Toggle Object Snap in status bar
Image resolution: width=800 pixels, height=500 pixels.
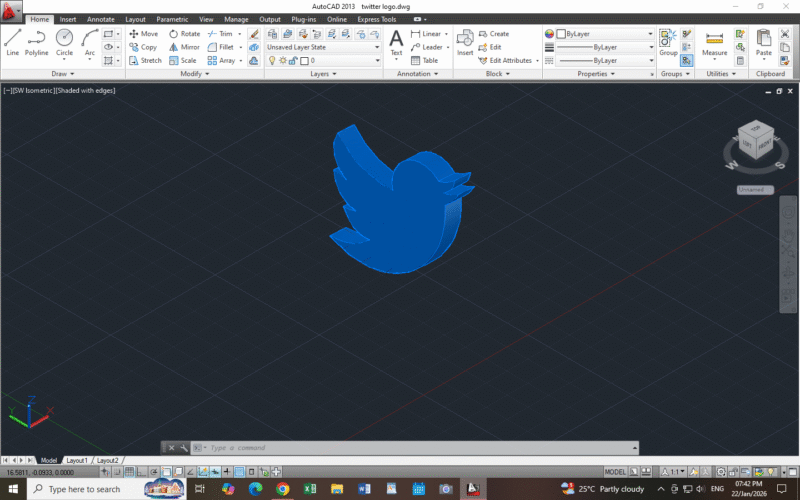tap(166, 472)
